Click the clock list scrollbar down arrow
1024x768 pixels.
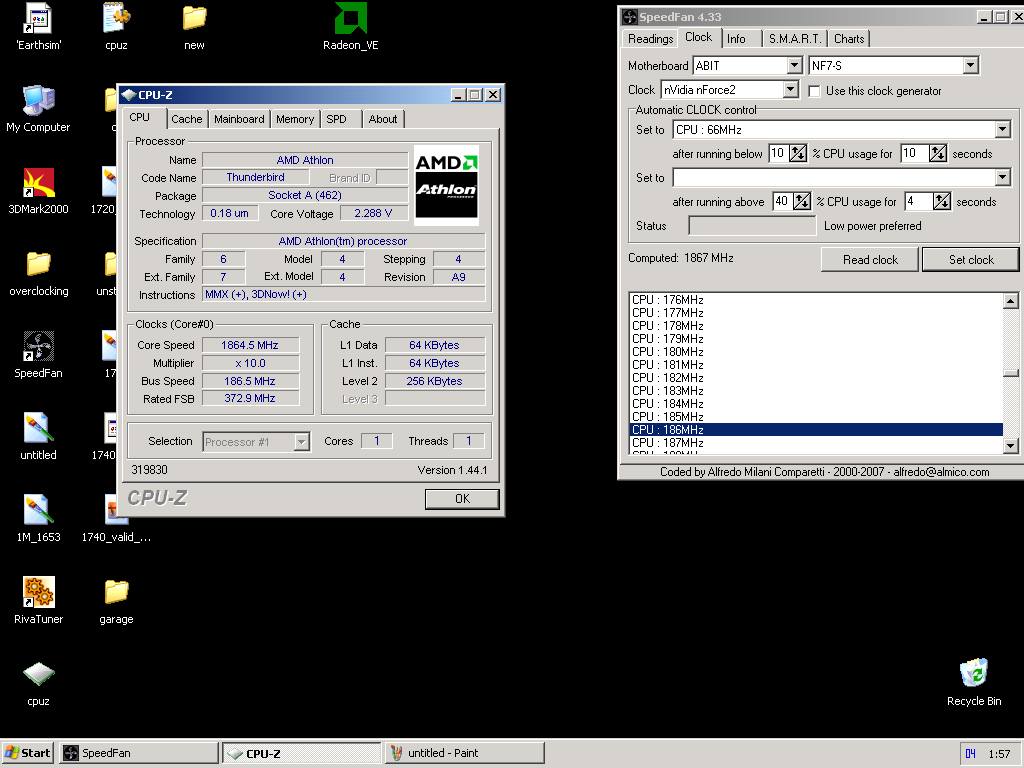click(x=1010, y=446)
